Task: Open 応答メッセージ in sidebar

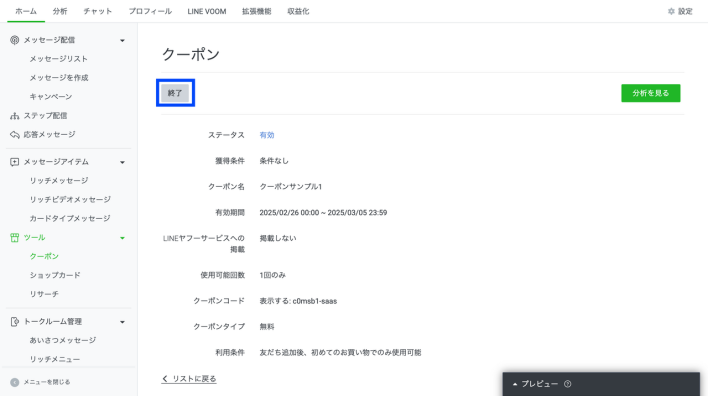Action: (x=49, y=135)
